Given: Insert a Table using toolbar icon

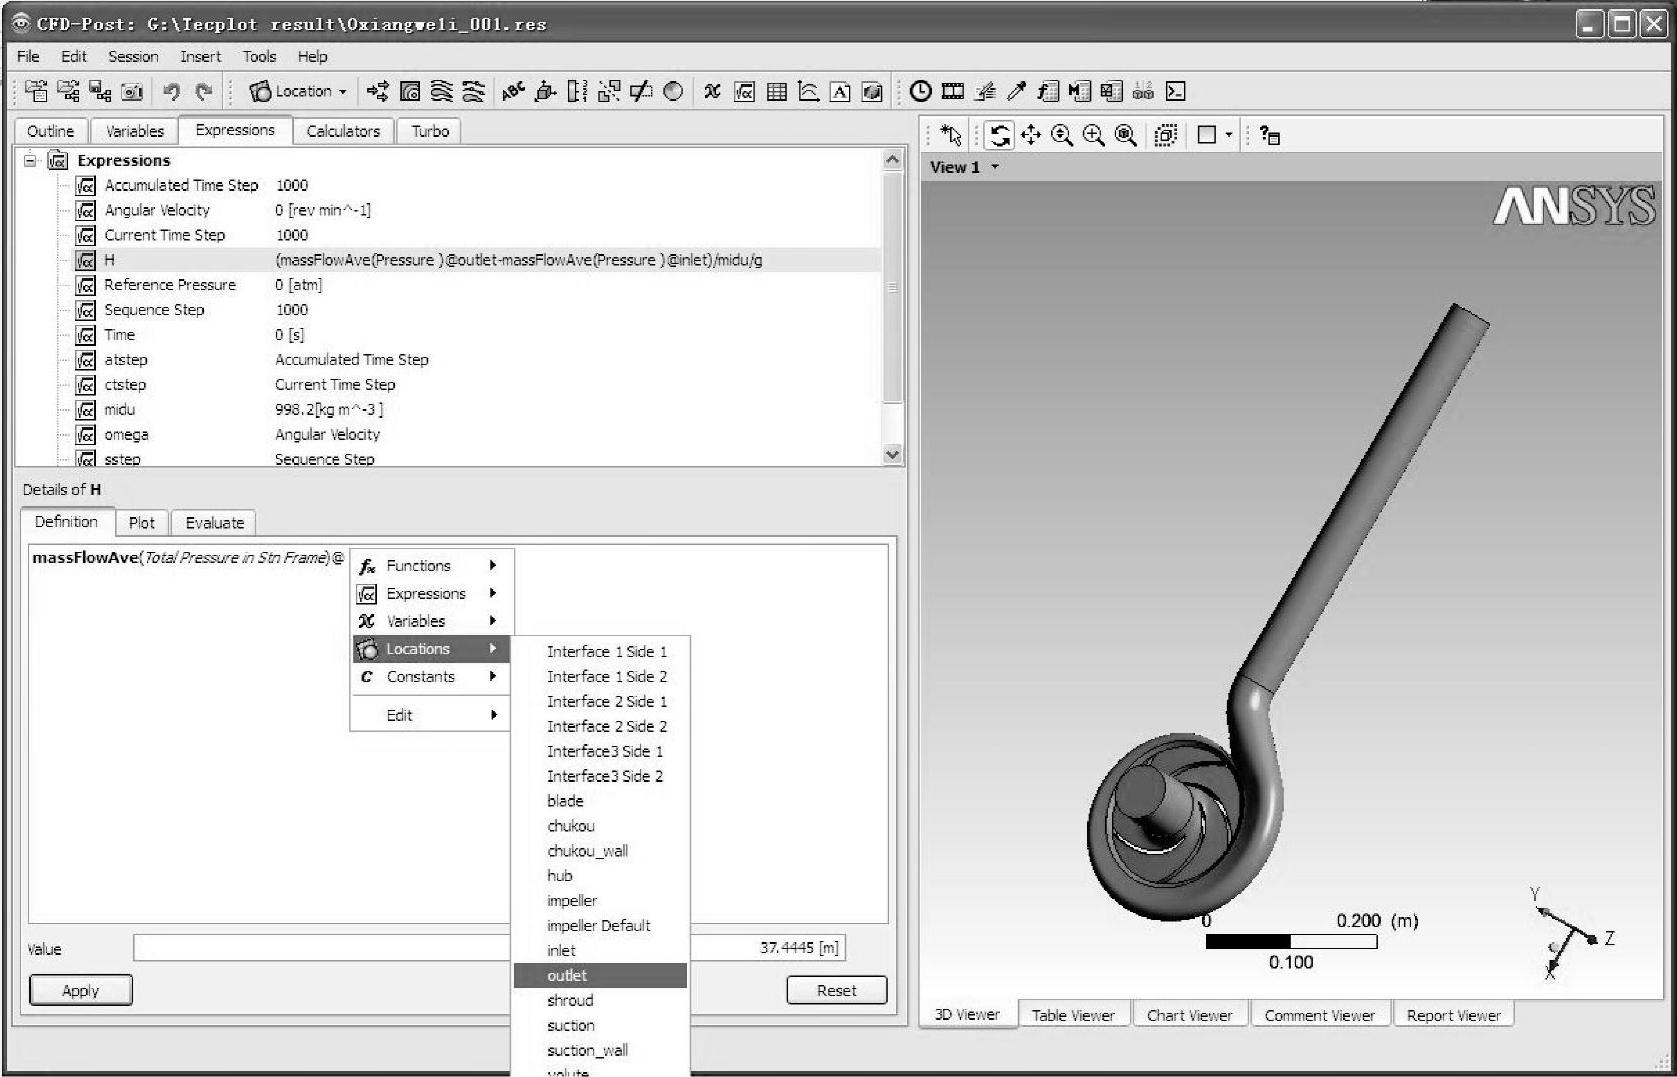Looking at the screenshot, I should pyautogui.click(x=776, y=92).
